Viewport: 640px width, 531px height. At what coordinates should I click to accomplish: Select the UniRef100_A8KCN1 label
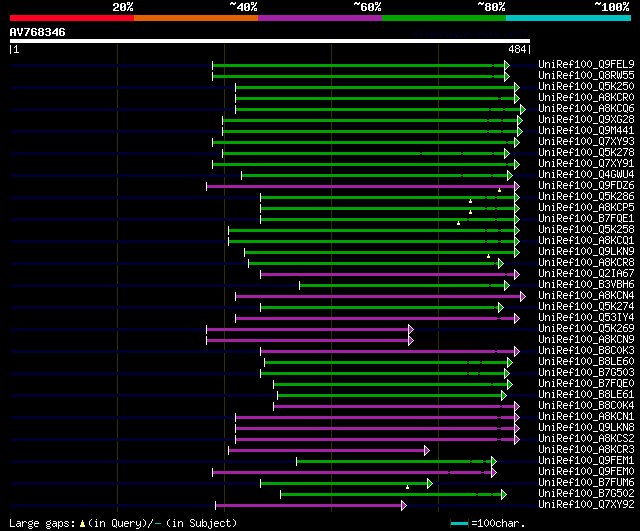(586, 417)
